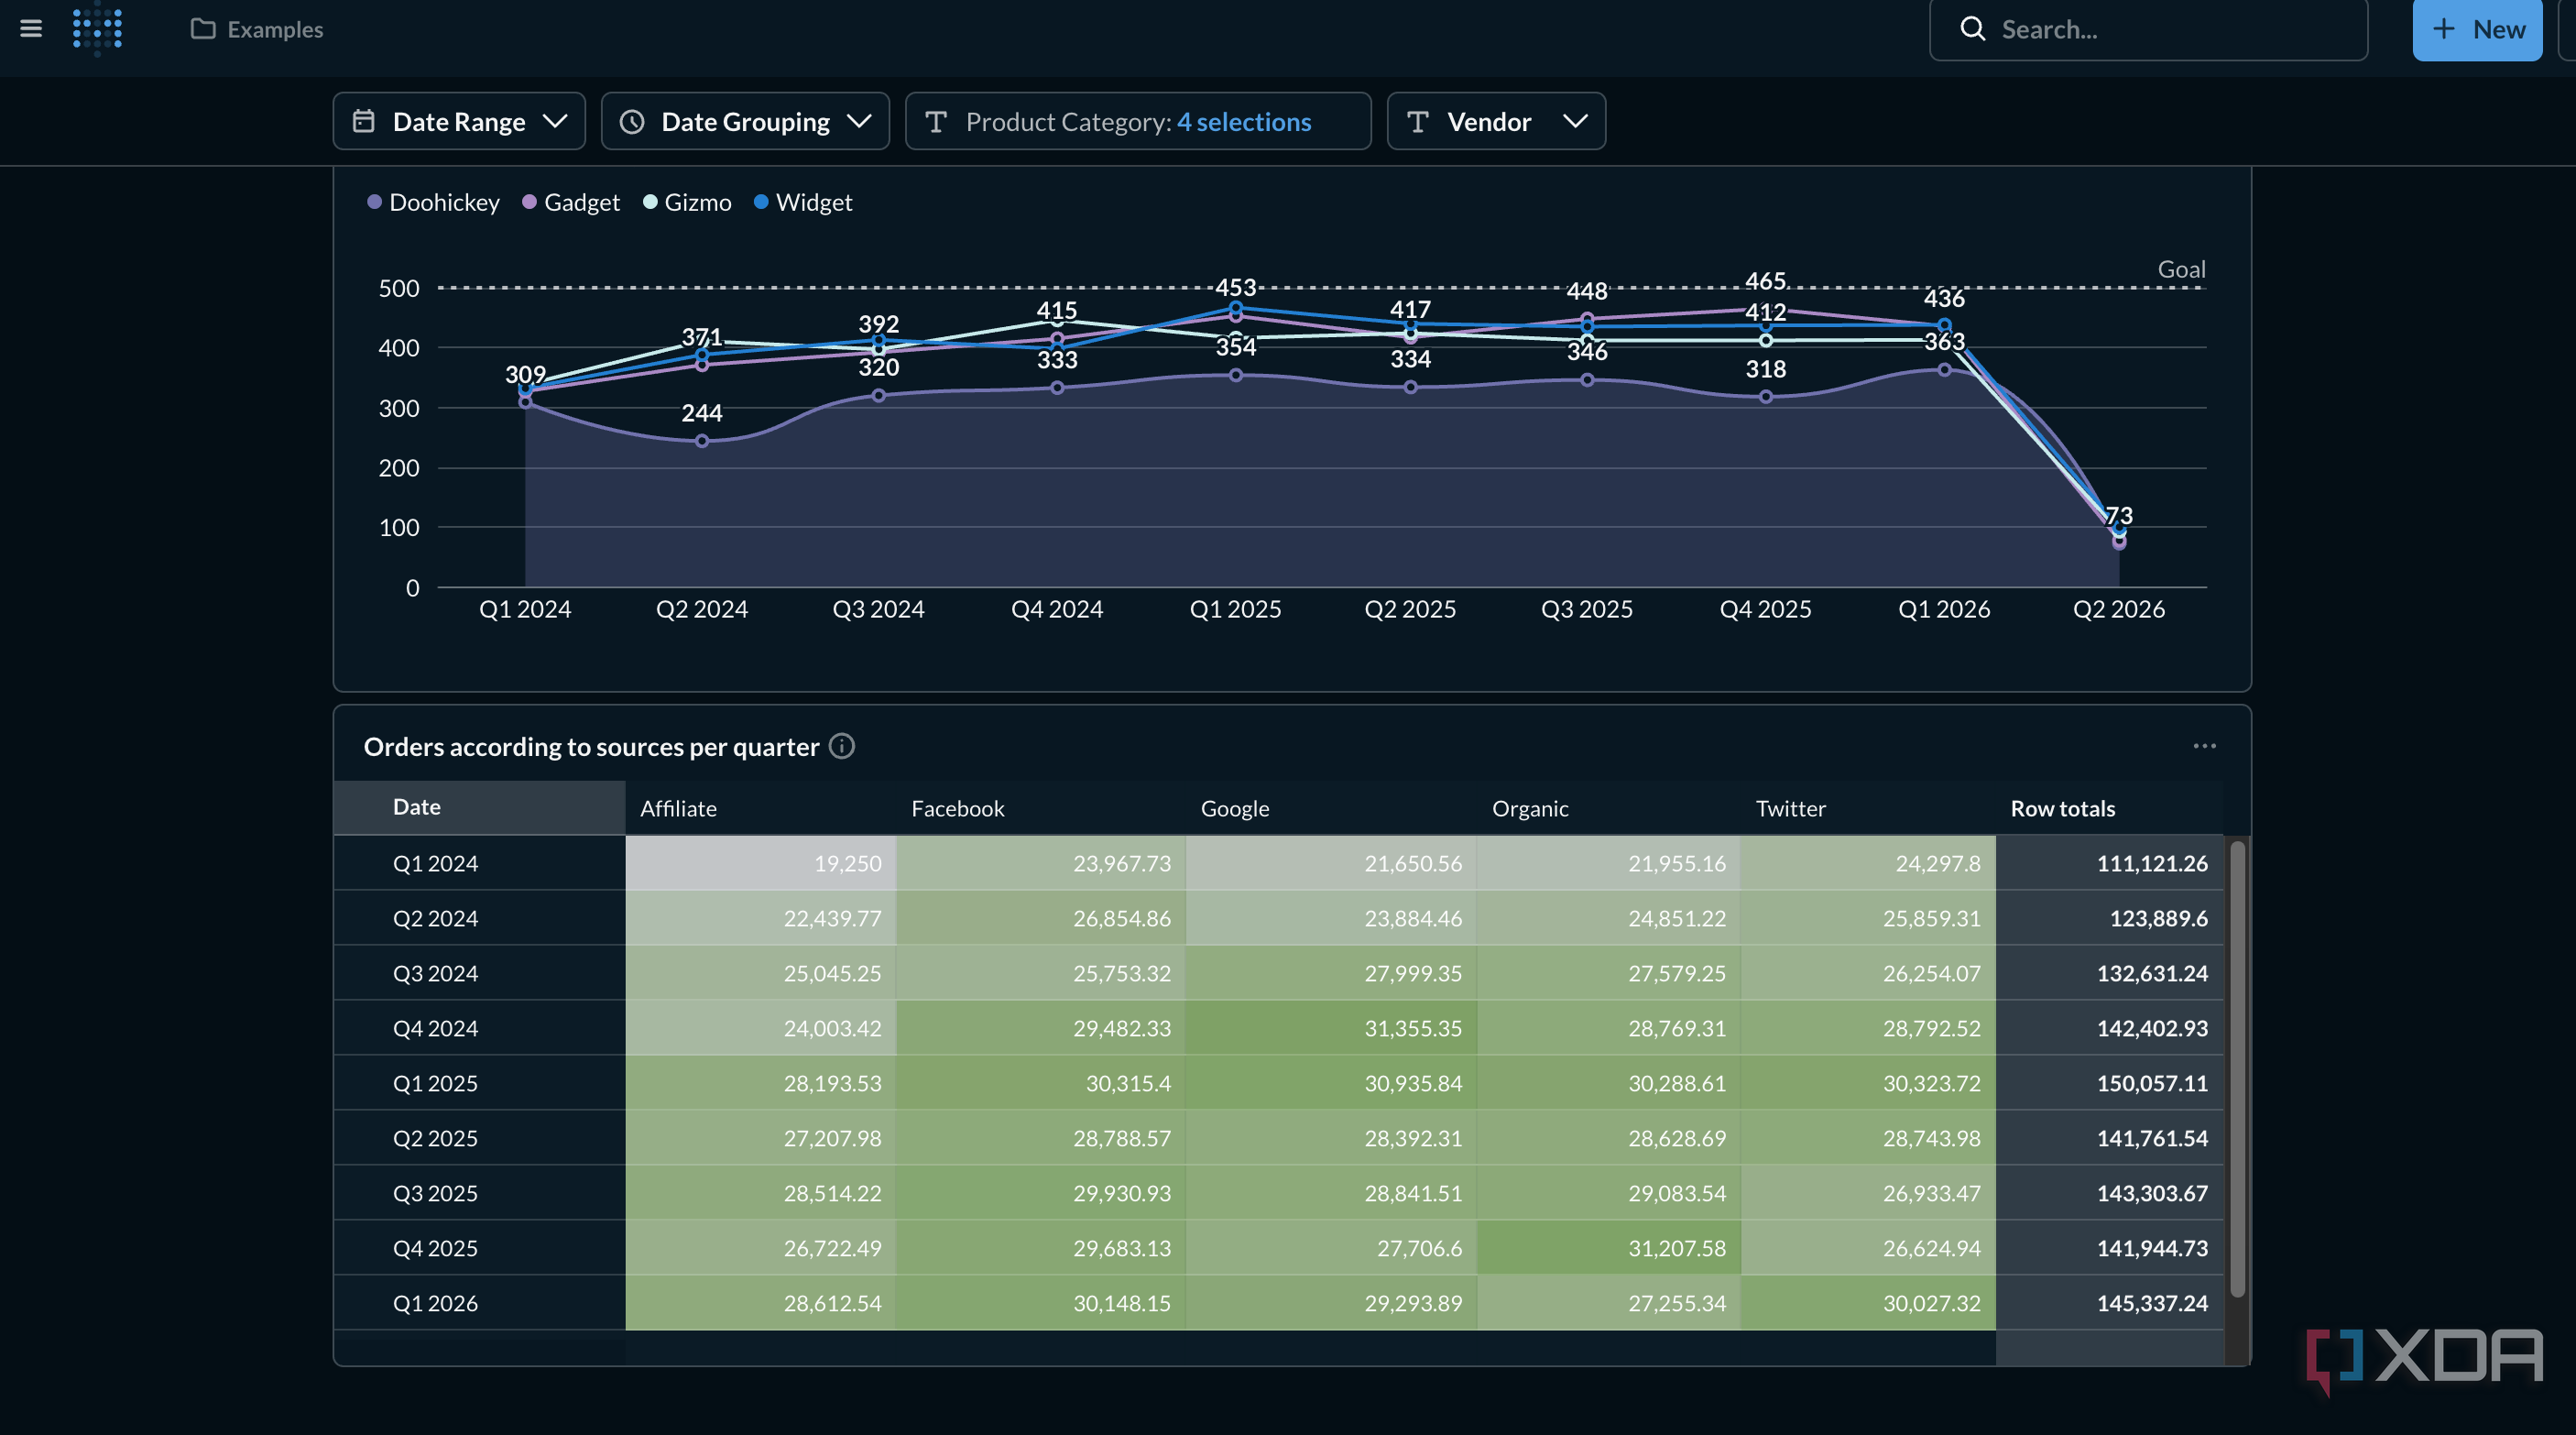
Task: Toggle the Gizmo series in legend
Action: coord(687,202)
